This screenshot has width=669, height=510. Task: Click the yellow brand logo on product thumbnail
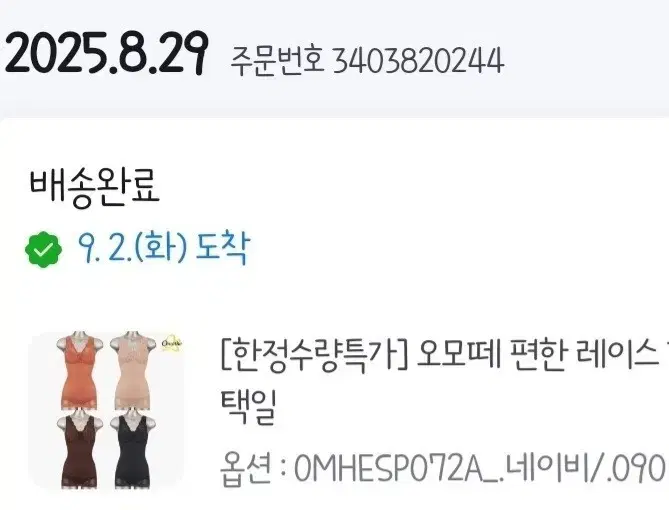[x=172, y=343]
